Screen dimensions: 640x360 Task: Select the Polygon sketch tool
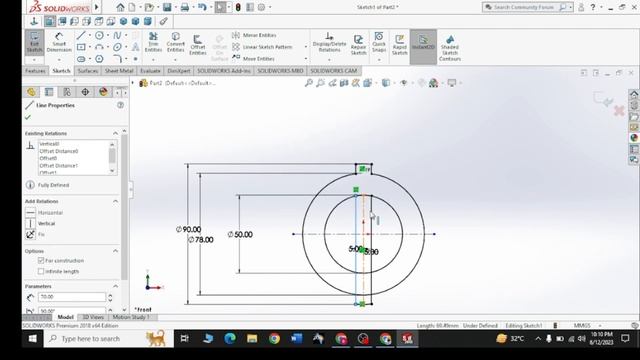point(99,59)
